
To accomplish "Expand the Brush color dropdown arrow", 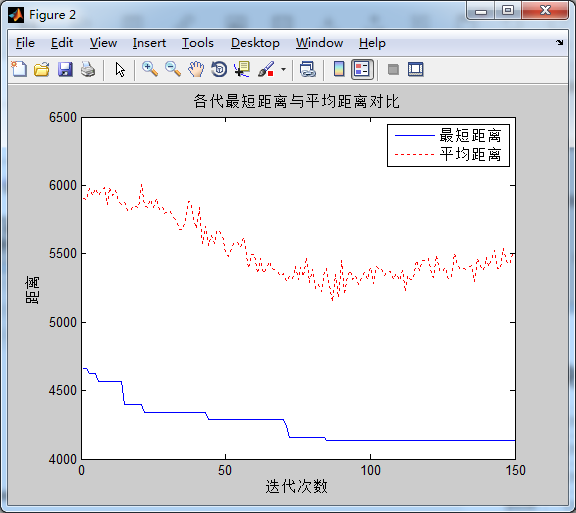I will (283, 69).
